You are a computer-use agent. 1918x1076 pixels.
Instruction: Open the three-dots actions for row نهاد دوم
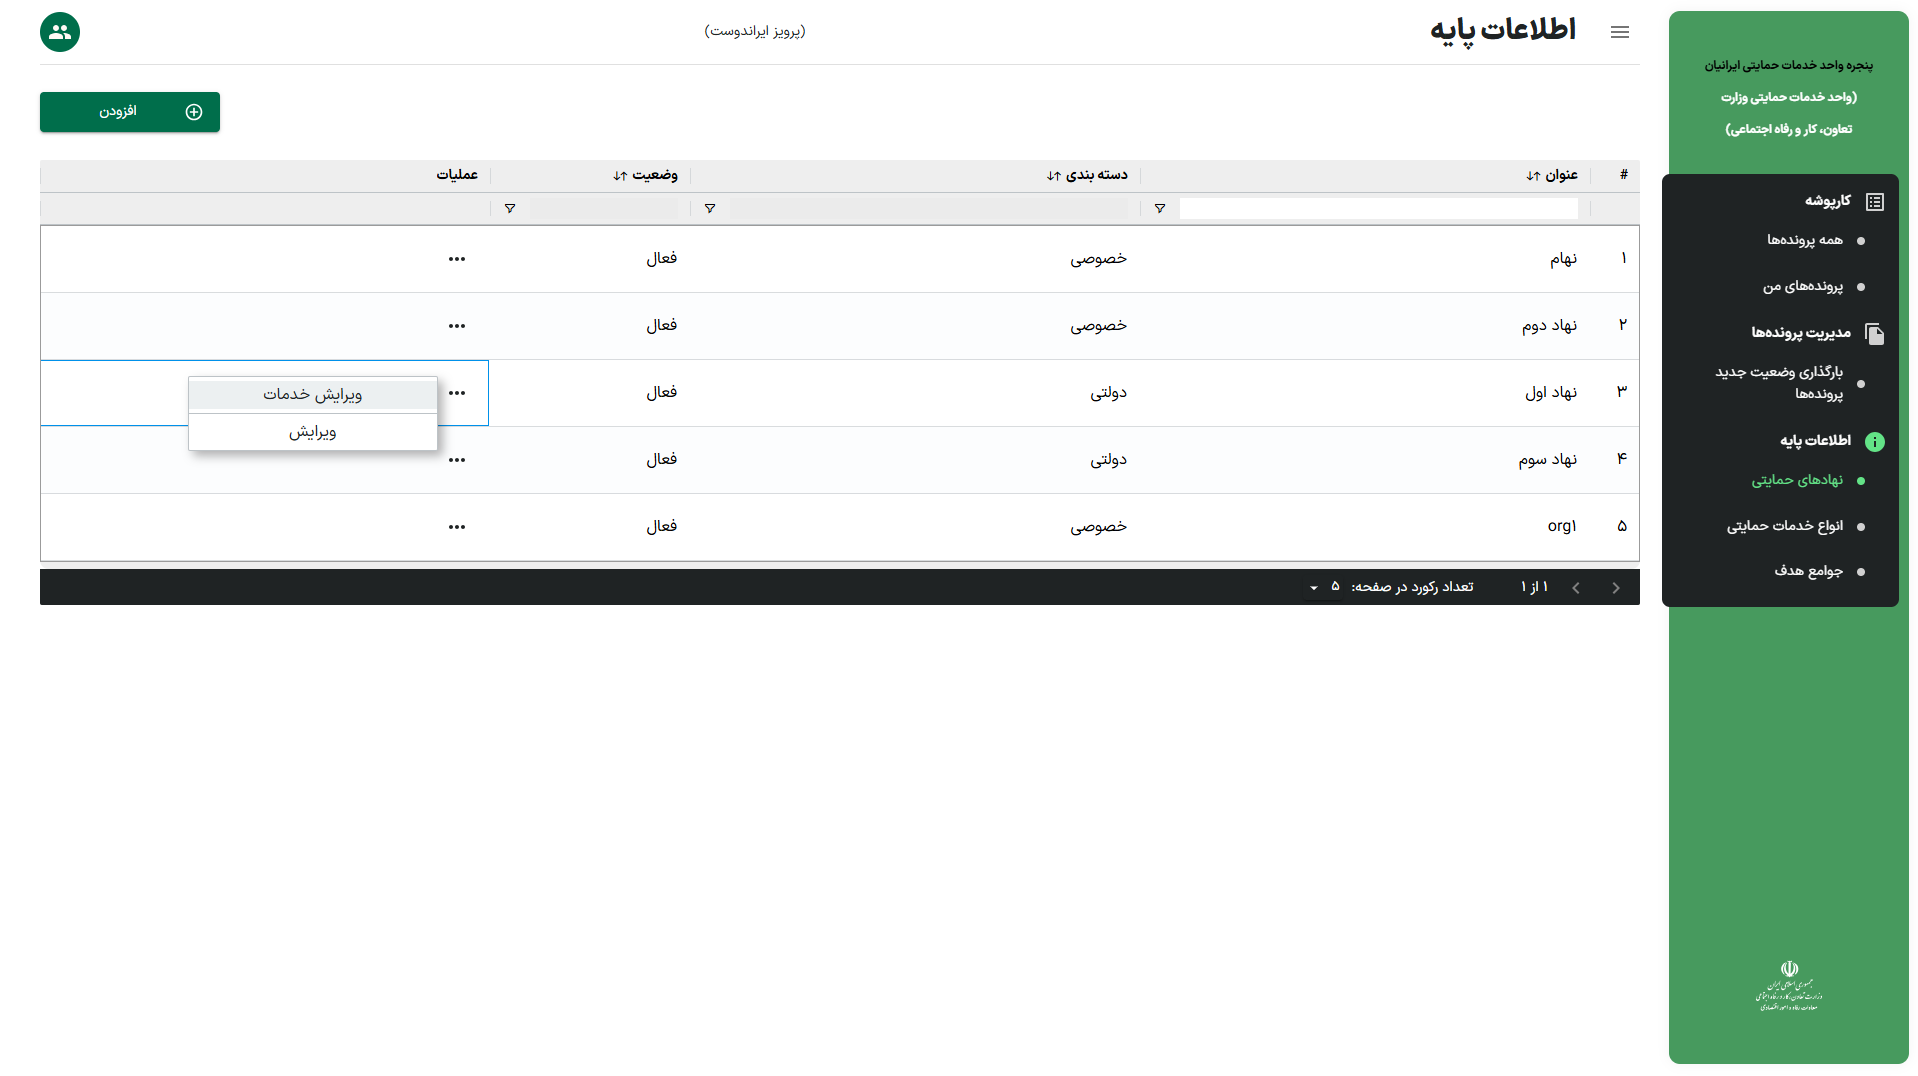(x=457, y=326)
